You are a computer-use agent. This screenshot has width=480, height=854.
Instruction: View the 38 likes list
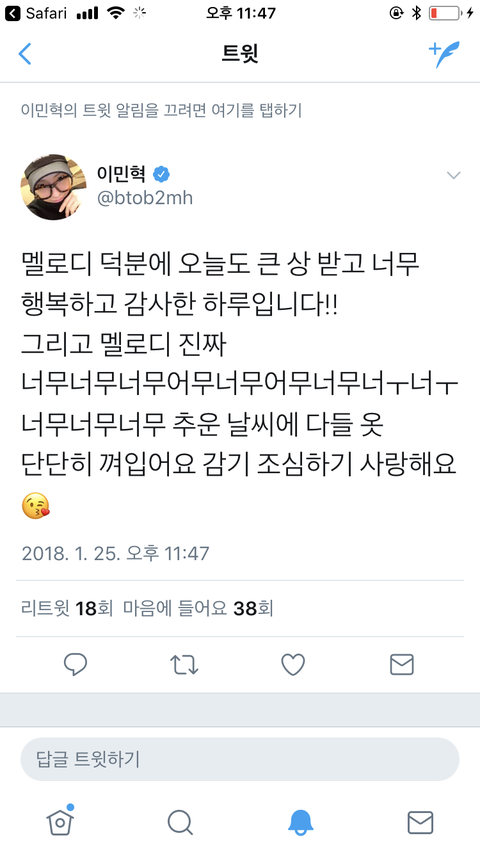click(198, 608)
